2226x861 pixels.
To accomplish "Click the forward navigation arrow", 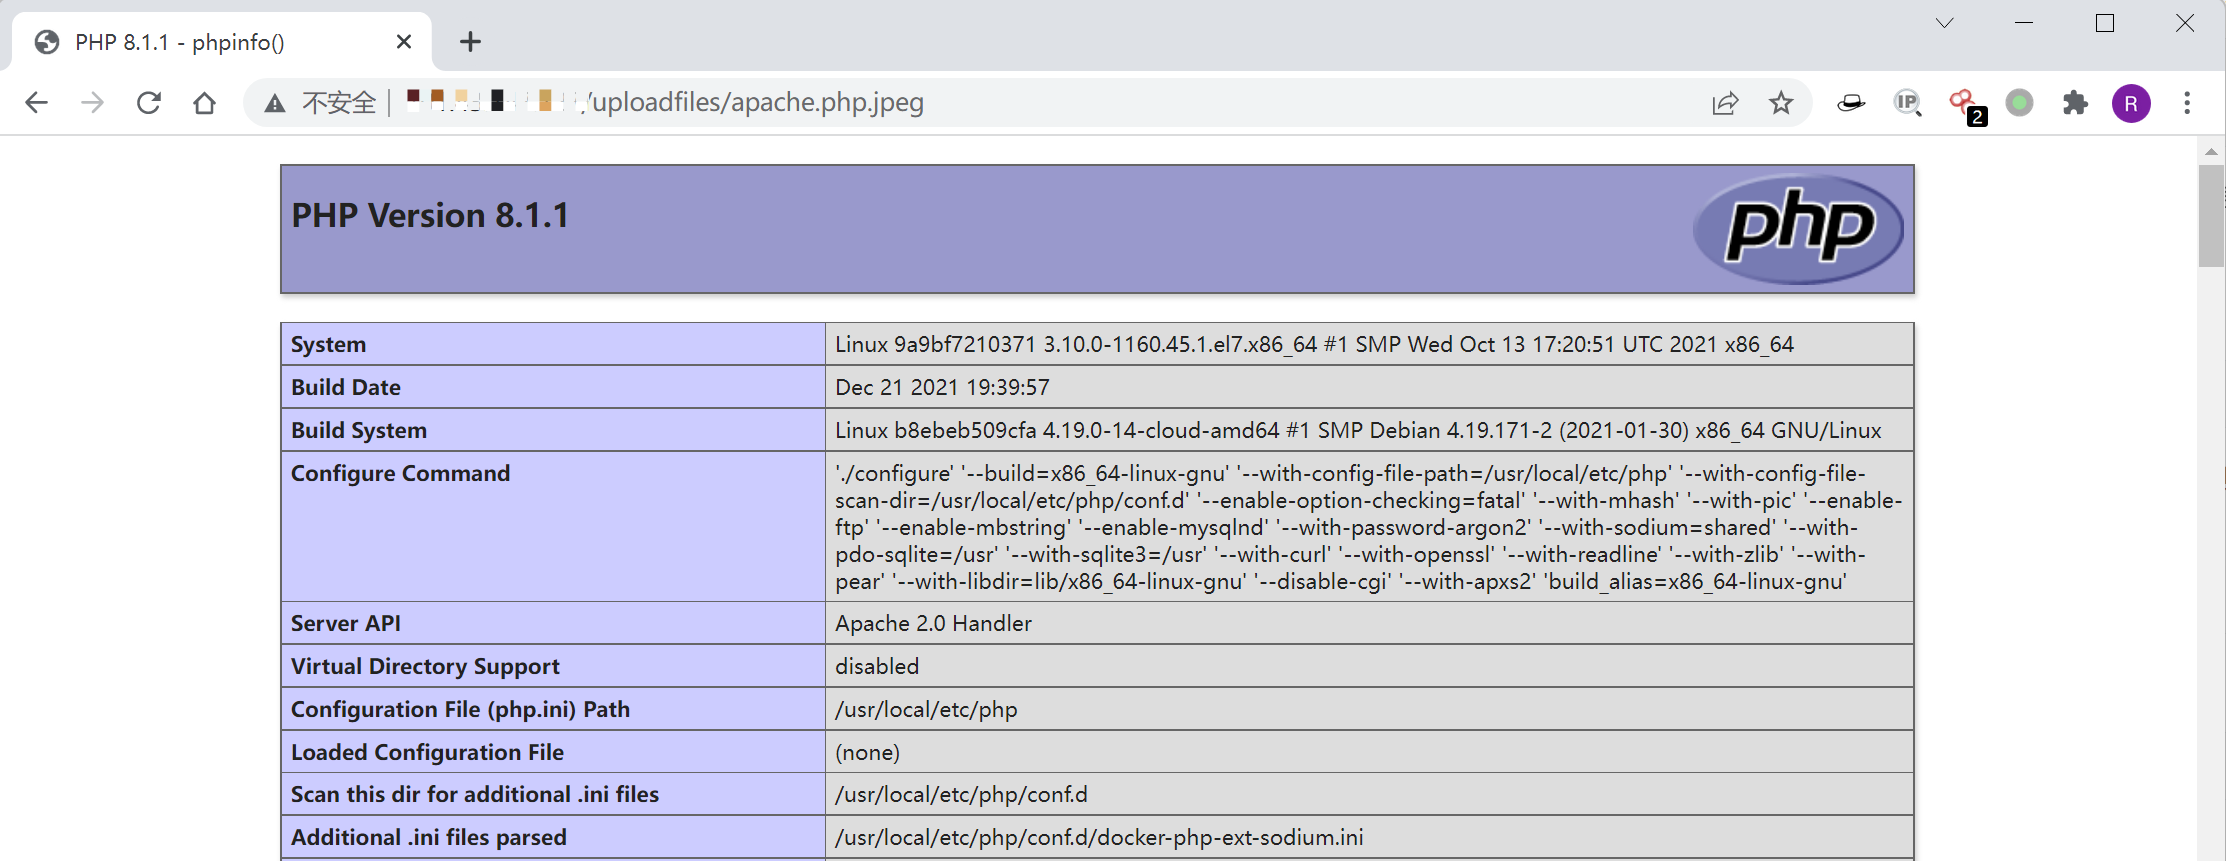I will click(93, 103).
